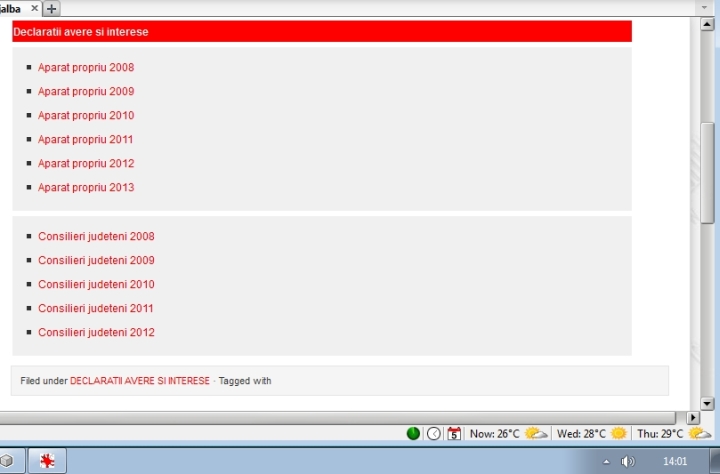Close the current browser tab
The width and height of the screenshot is (720, 474).
pos(34,8)
